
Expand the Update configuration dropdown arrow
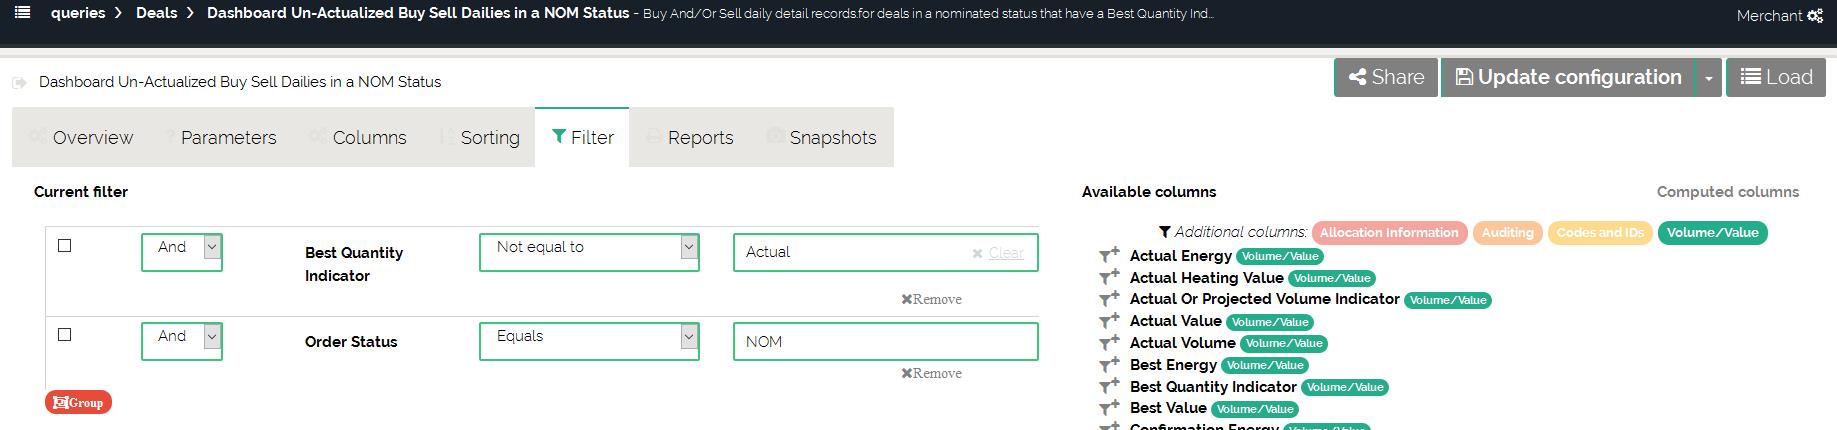[1709, 78]
